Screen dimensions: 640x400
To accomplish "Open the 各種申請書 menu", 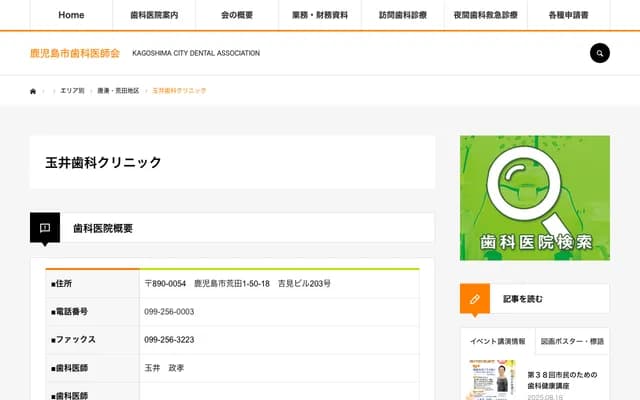I will coord(569,15).
